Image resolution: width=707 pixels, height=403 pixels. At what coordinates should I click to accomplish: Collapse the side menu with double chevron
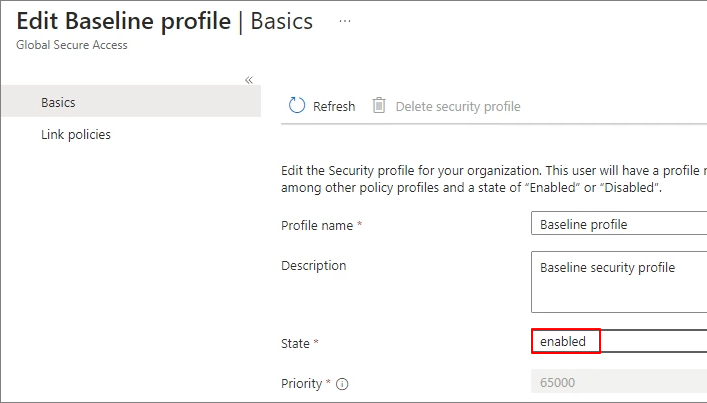tap(249, 80)
